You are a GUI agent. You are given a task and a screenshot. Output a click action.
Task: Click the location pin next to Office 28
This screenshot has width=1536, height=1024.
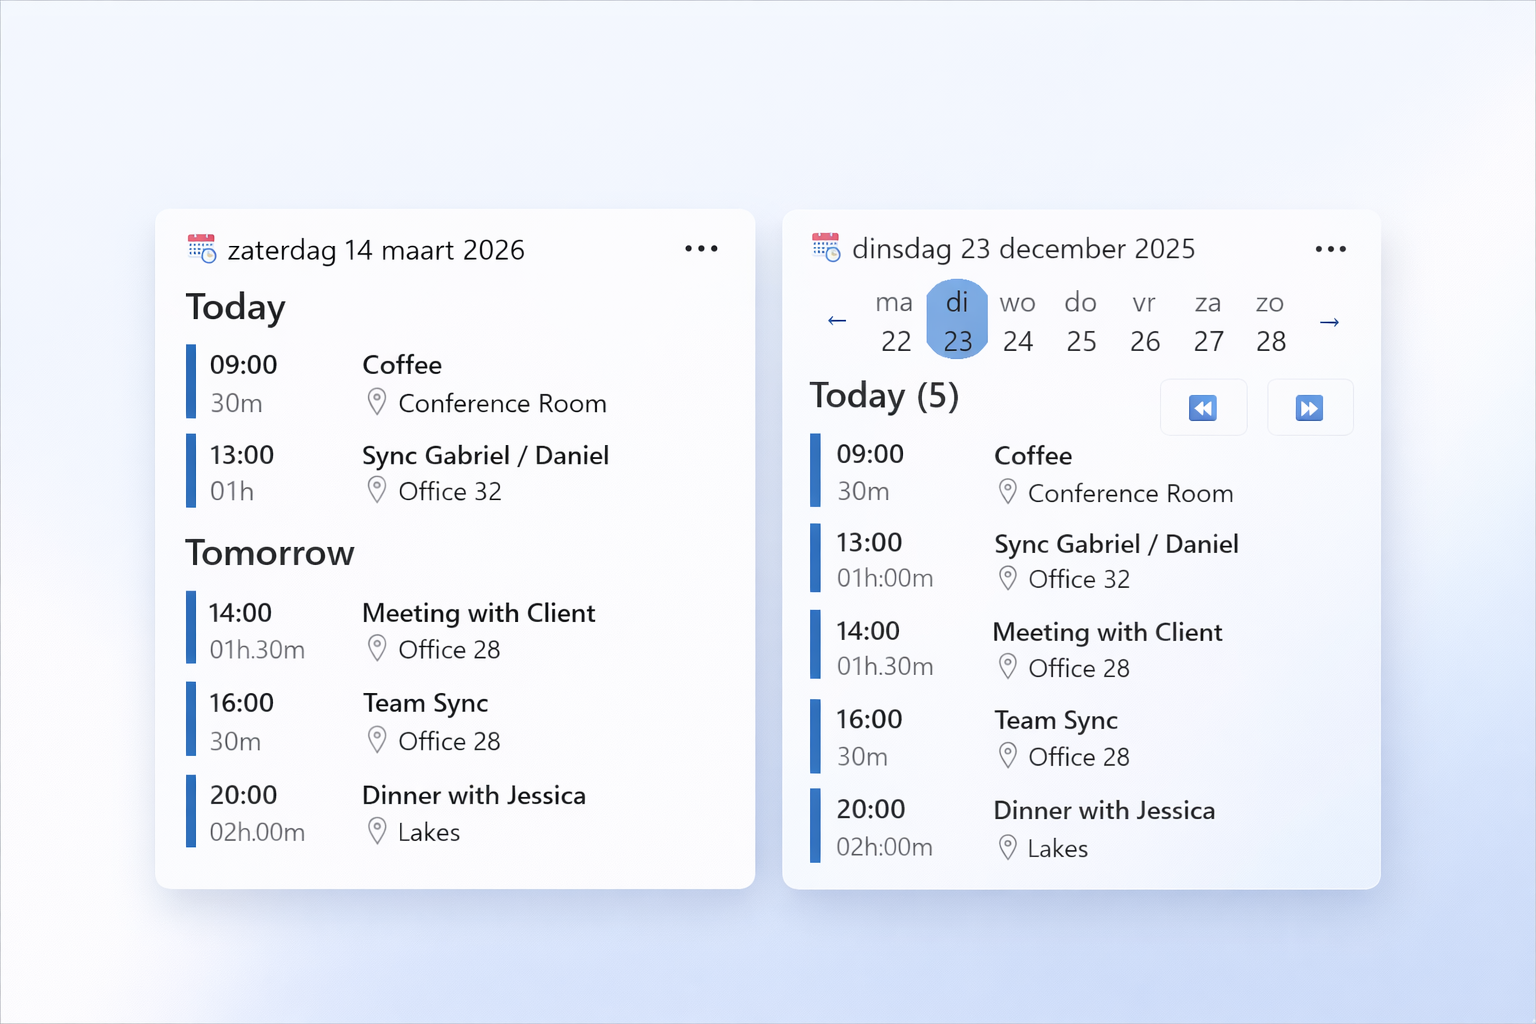(377, 648)
